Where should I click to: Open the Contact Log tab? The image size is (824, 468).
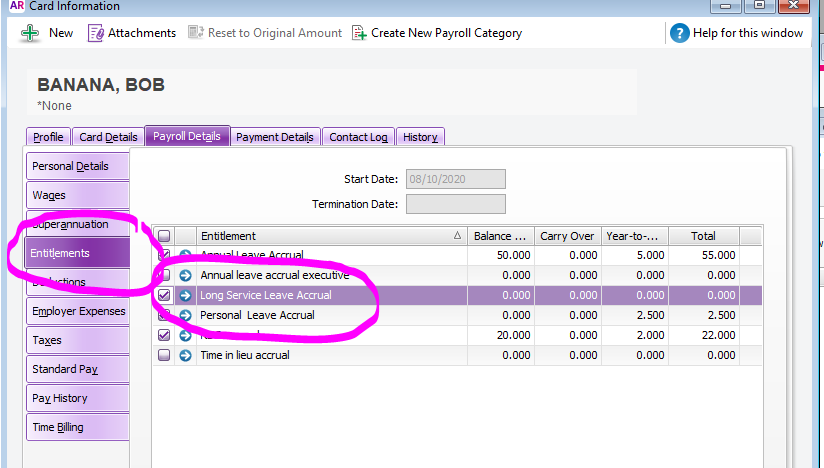pyautogui.click(x=358, y=137)
